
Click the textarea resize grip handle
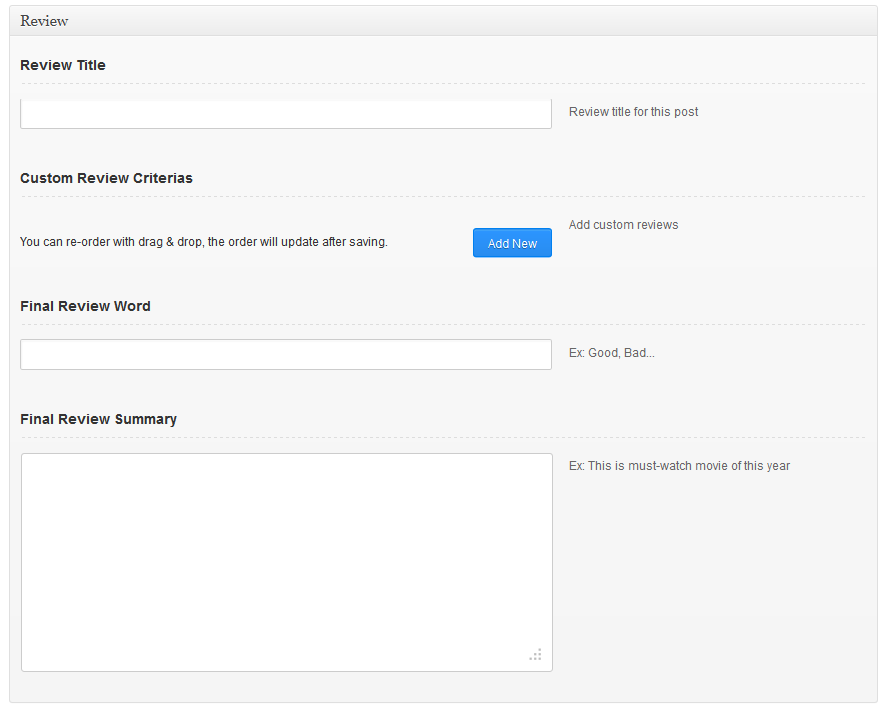pos(536,655)
